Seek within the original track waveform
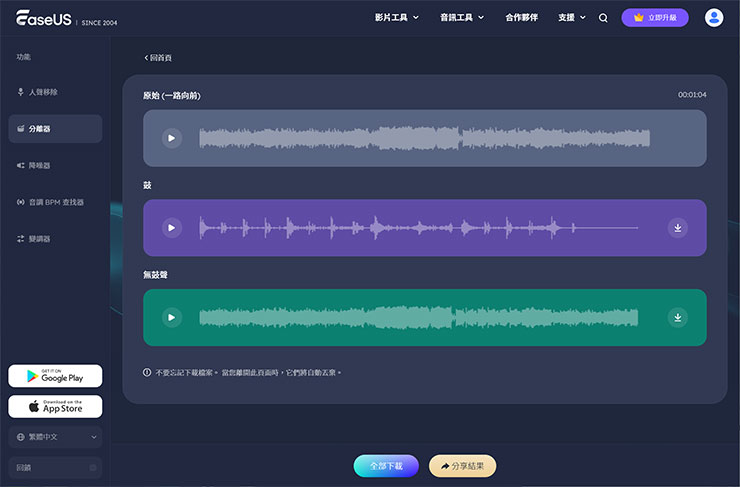This screenshot has width=740, height=487. tap(425, 138)
